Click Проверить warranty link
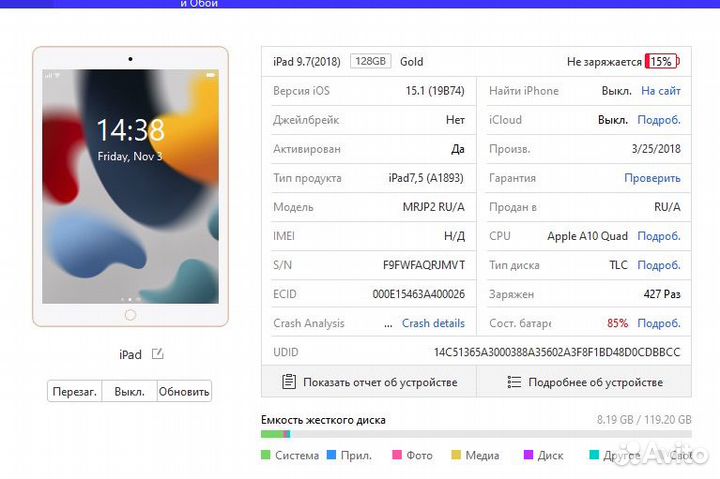The width and height of the screenshot is (720, 479). 652,178
